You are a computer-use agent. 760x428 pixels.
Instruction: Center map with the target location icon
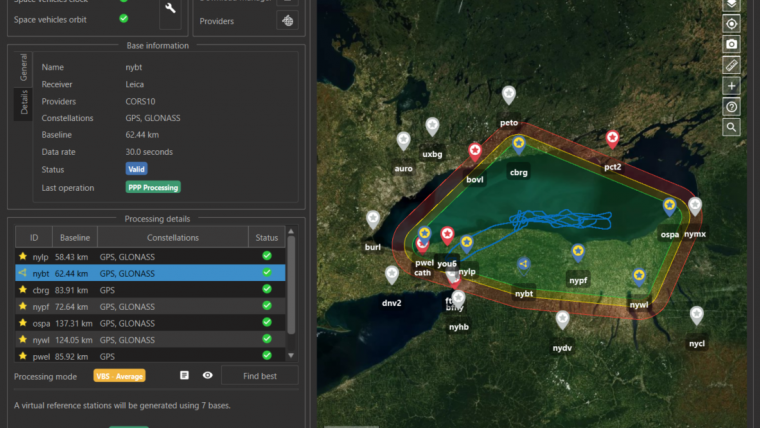click(731, 24)
